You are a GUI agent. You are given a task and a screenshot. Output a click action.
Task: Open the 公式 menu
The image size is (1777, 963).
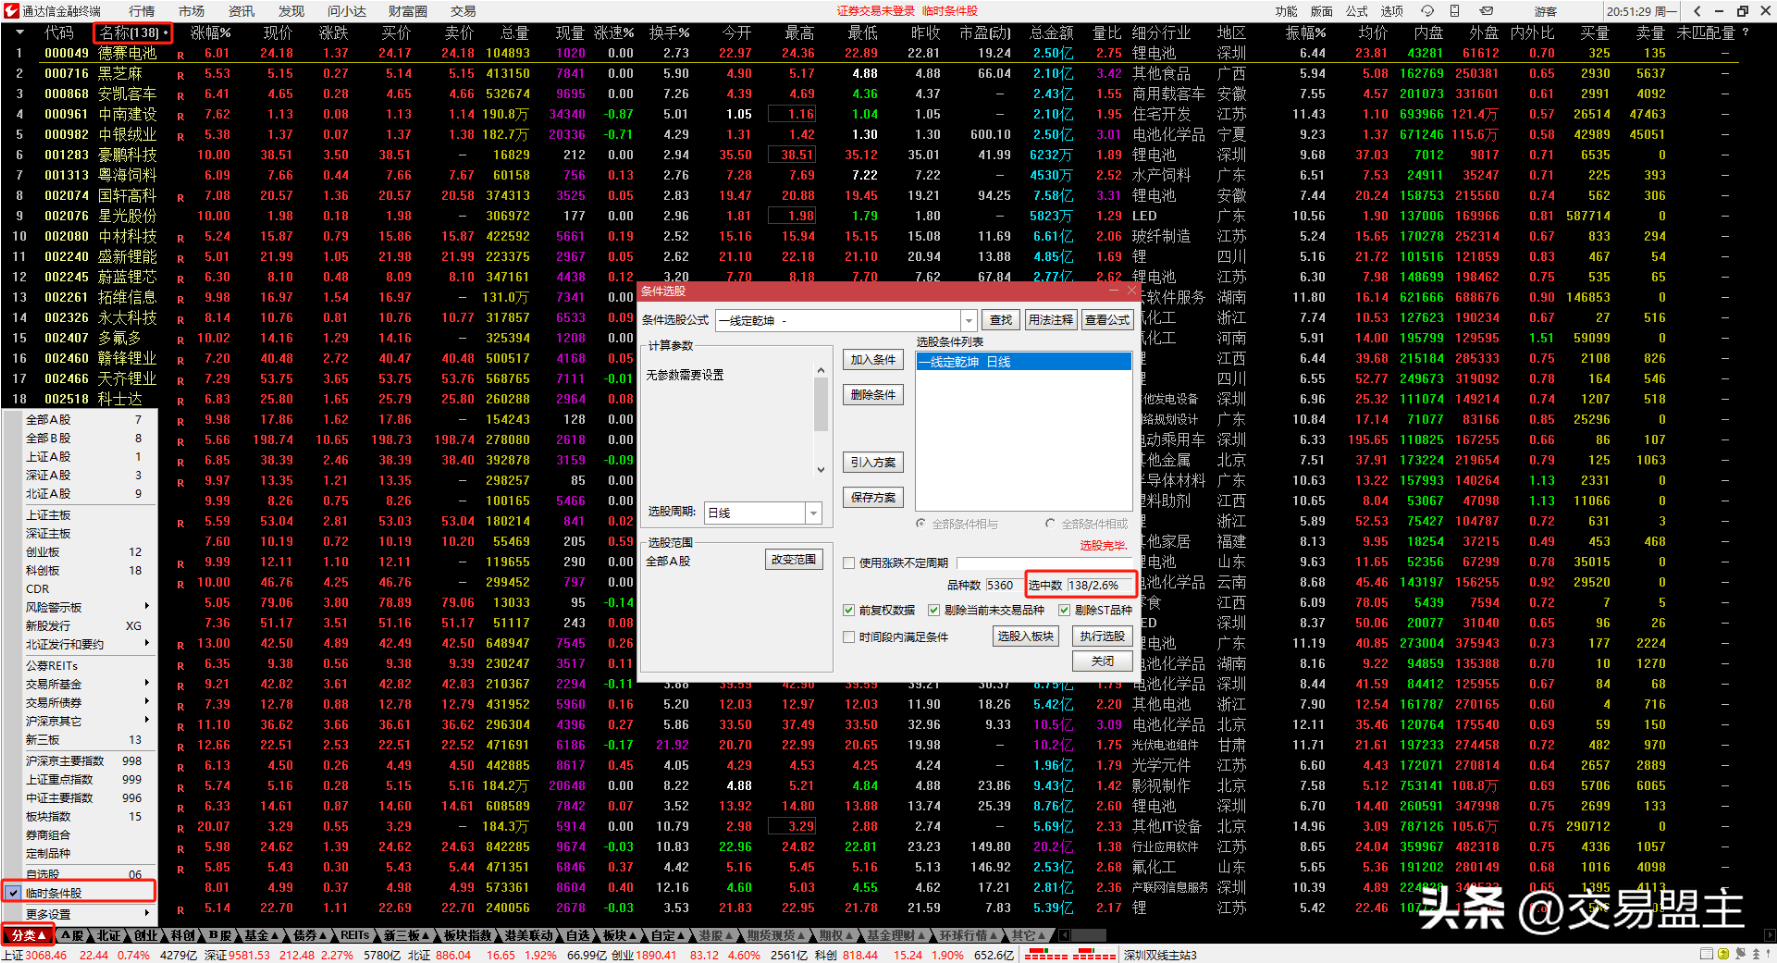[x=1357, y=11]
